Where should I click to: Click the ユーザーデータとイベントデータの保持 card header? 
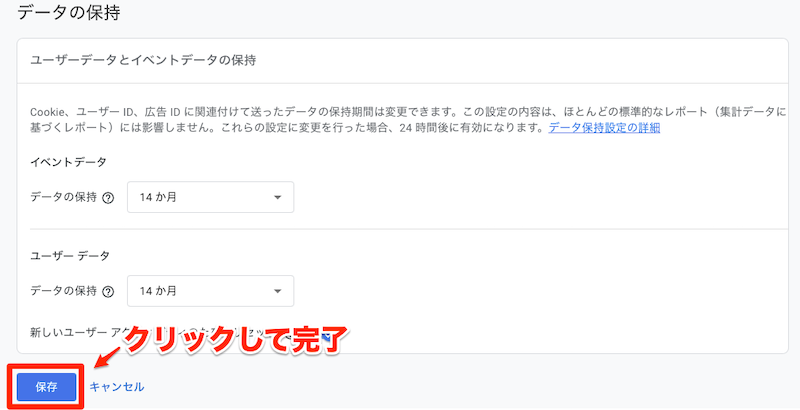pyautogui.click(x=144, y=61)
